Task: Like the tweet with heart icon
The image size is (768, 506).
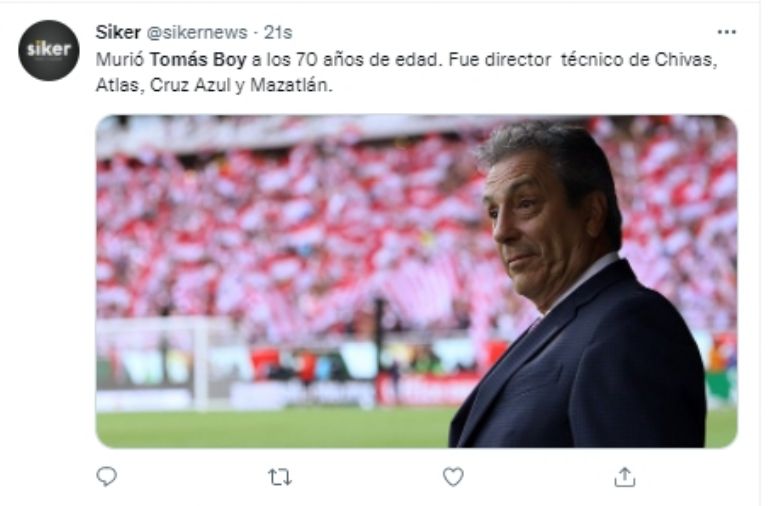Action: tap(453, 478)
